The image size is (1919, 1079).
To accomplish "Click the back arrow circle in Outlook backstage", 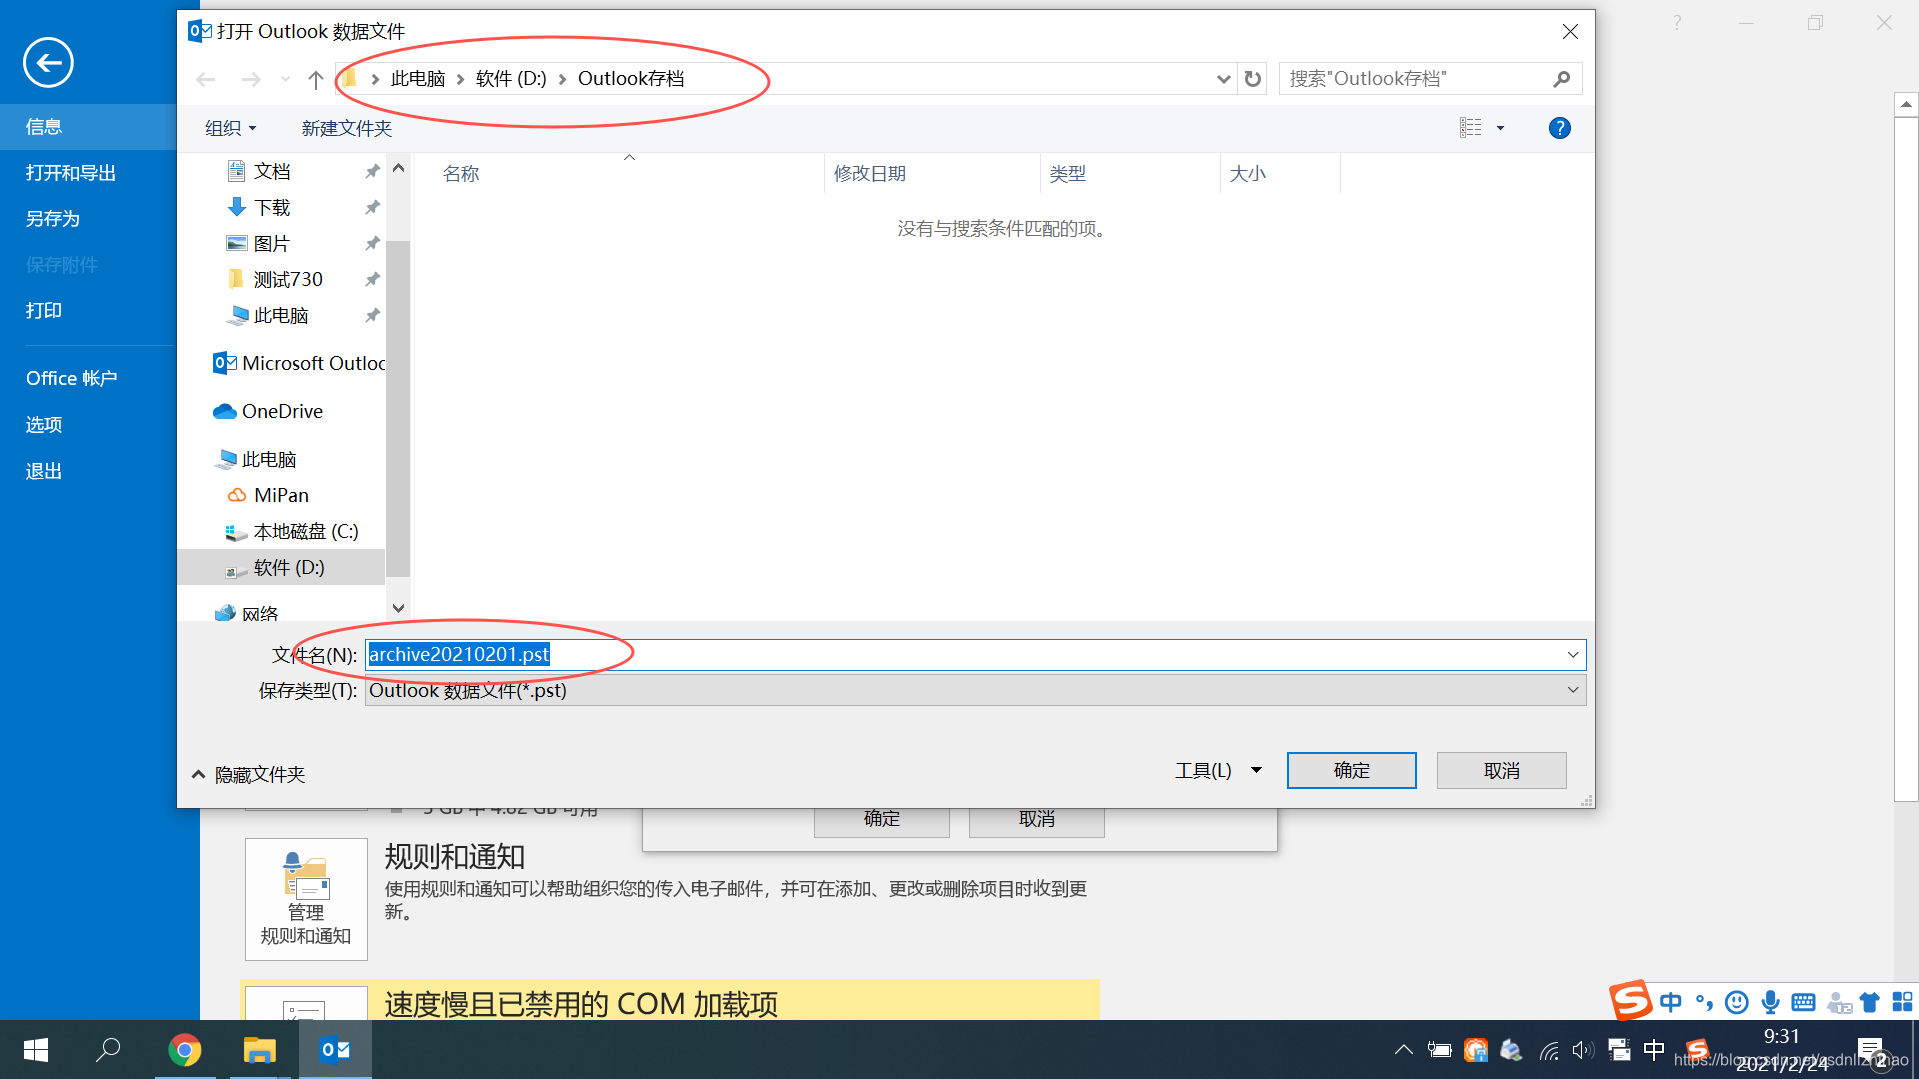I will tap(48, 63).
